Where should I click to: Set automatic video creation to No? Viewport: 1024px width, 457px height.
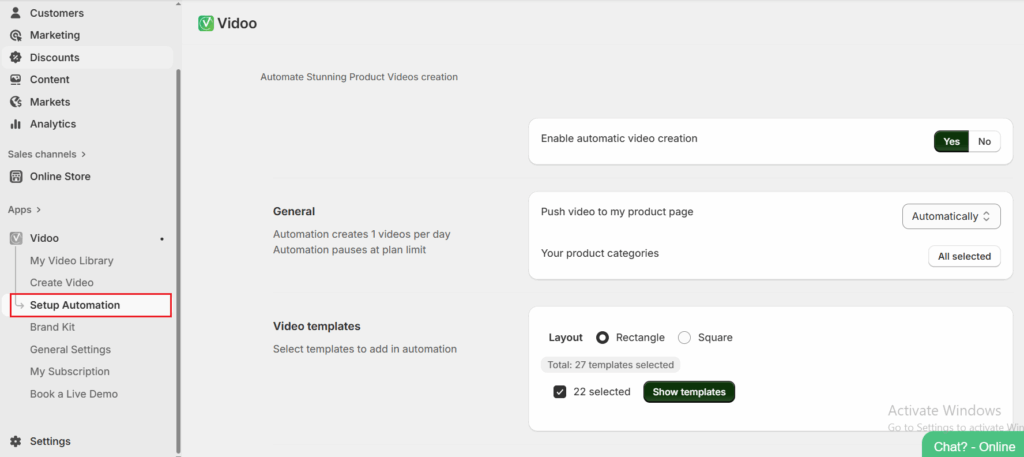[984, 141]
